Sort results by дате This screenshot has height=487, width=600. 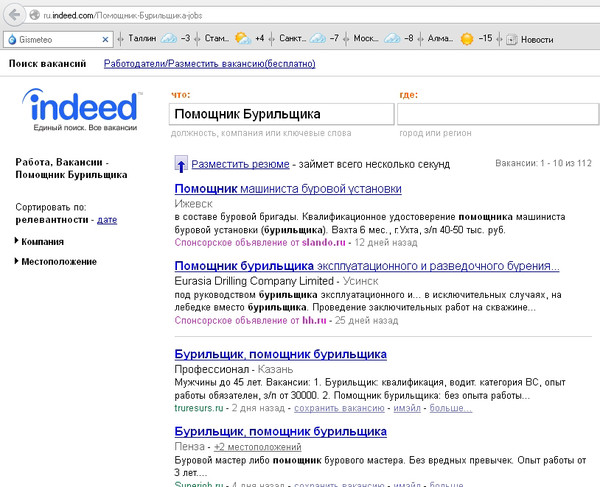(107, 220)
